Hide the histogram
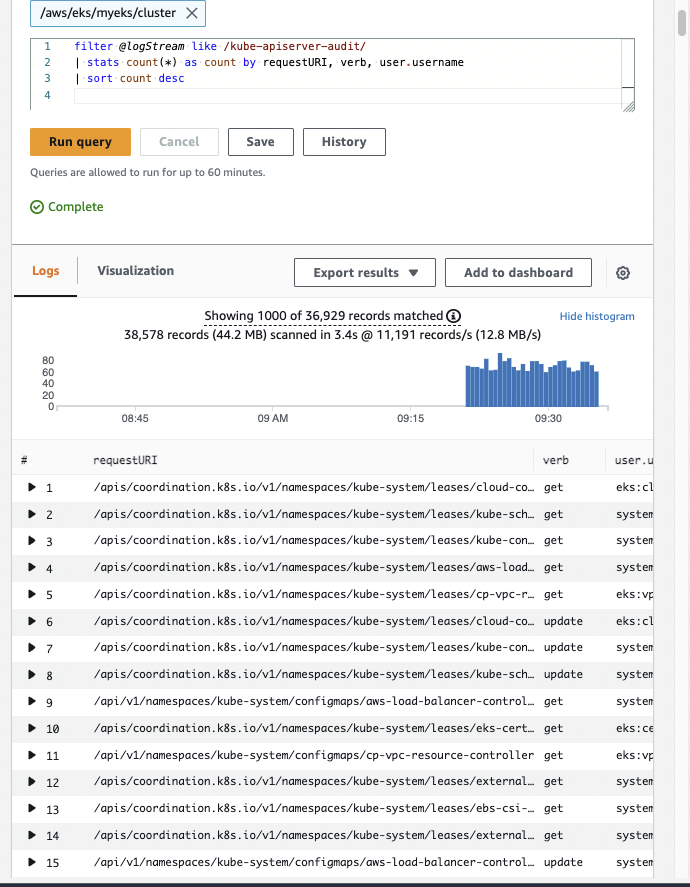Image resolution: width=690 pixels, height=887 pixels. tap(597, 316)
